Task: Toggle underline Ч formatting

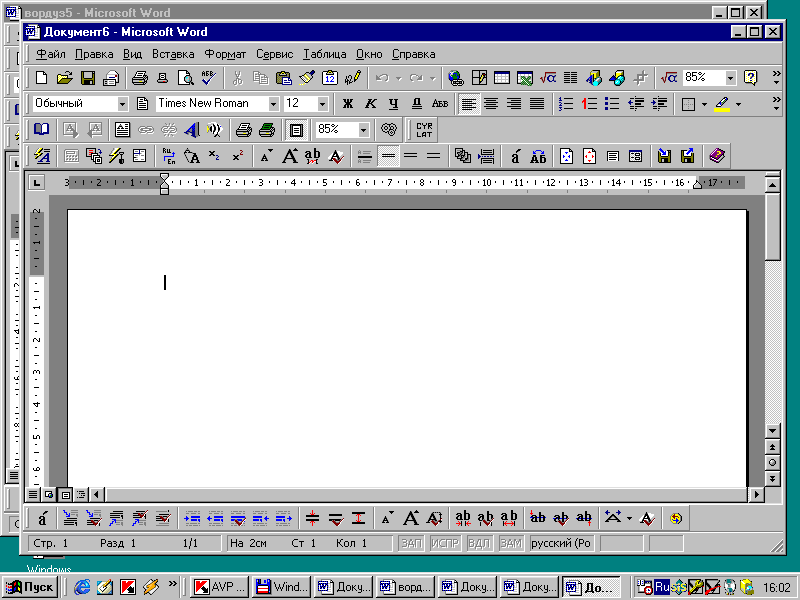Action: tap(393, 104)
